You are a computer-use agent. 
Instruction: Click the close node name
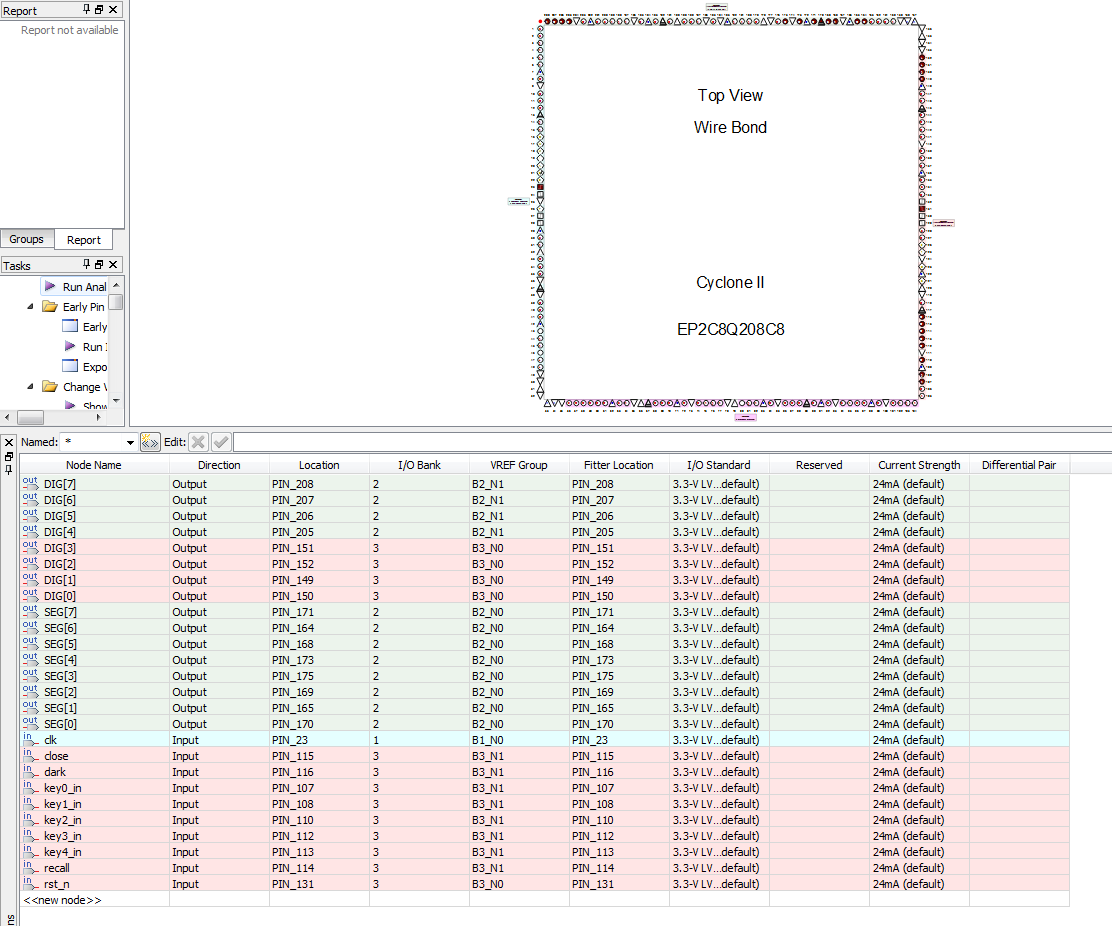tap(56, 756)
